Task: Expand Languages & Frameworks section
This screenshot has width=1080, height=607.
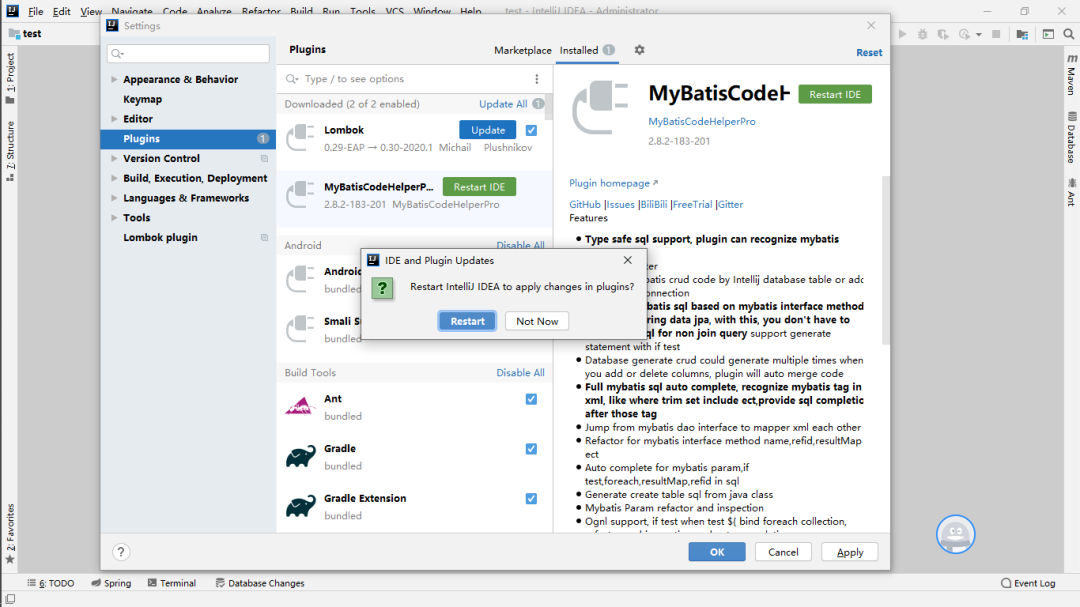Action: click(114, 198)
